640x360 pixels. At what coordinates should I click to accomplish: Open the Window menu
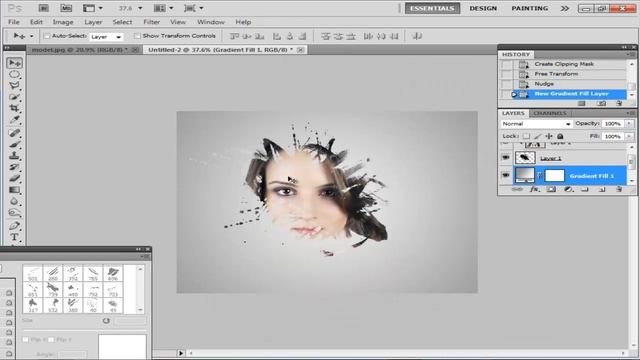tap(211, 22)
